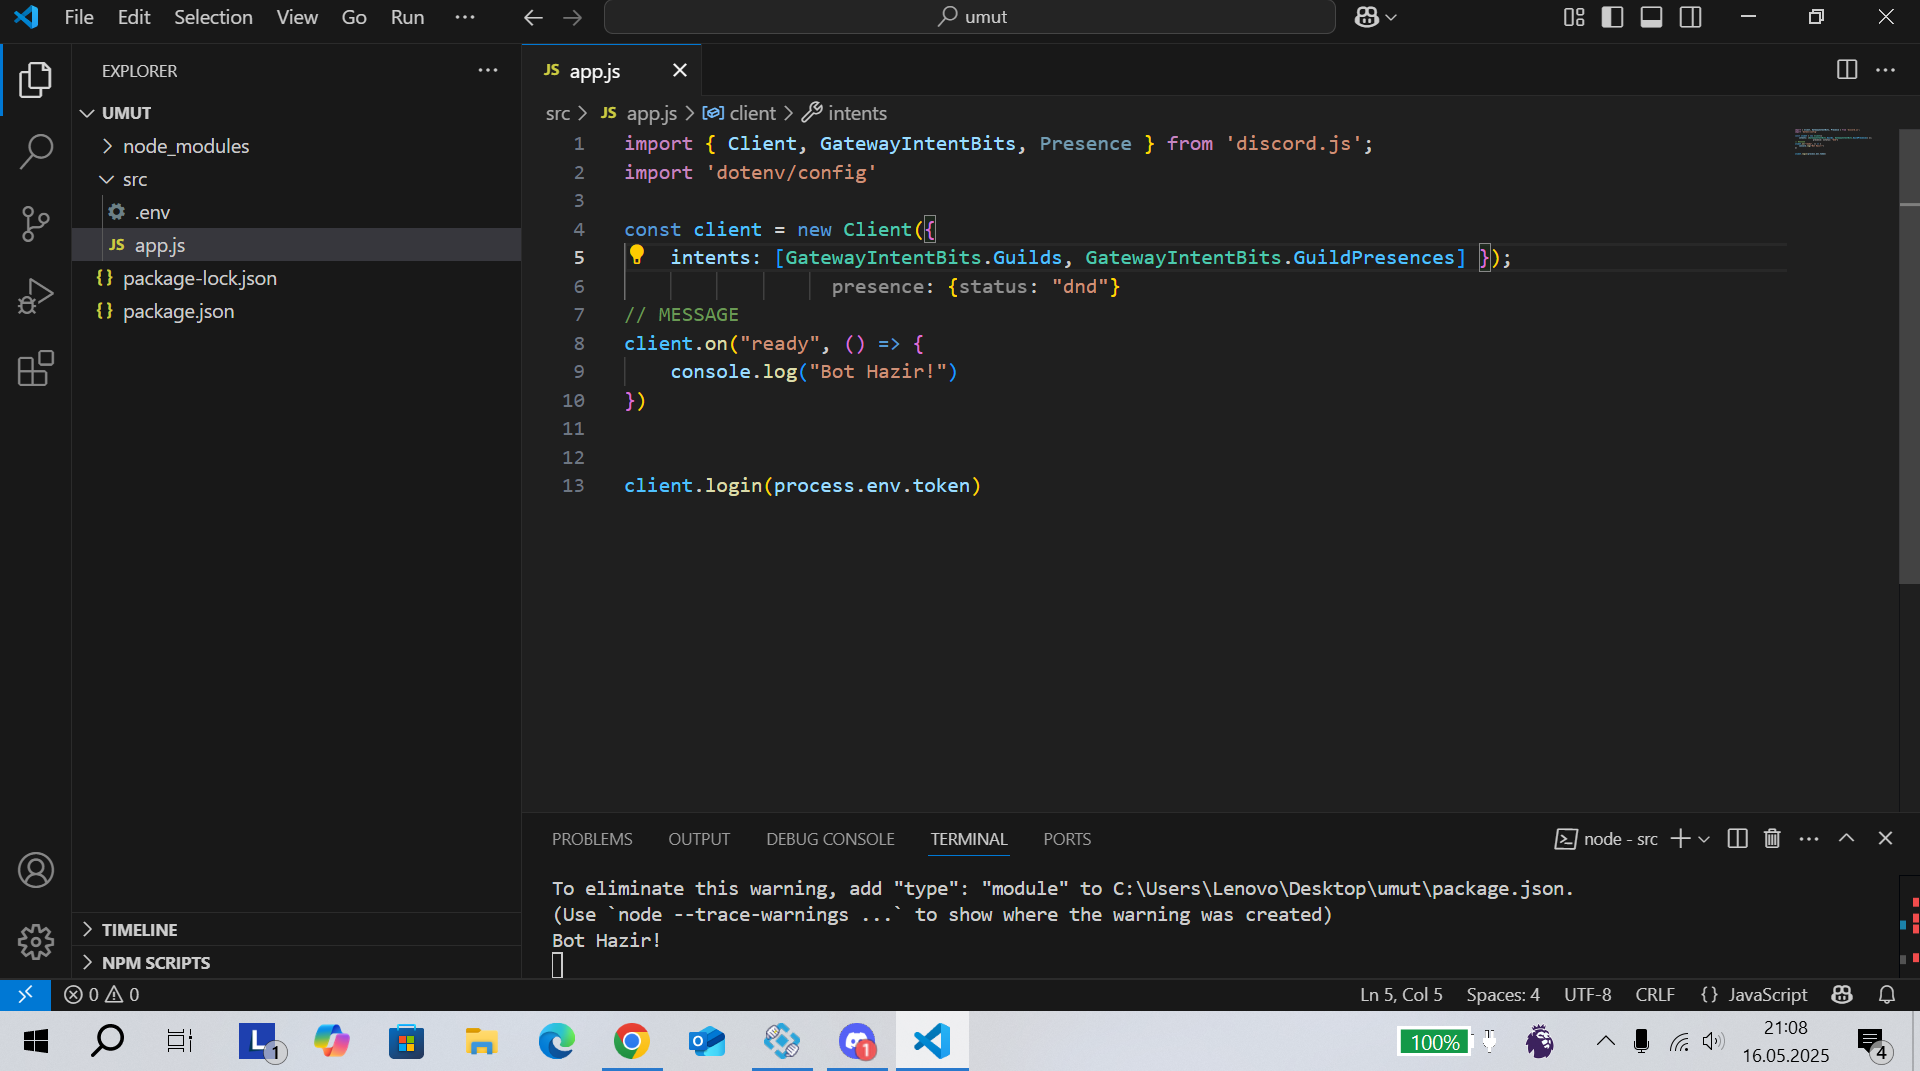Click the client breadcrumb segment
The image size is (1920, 1071).
coord(739,113)
